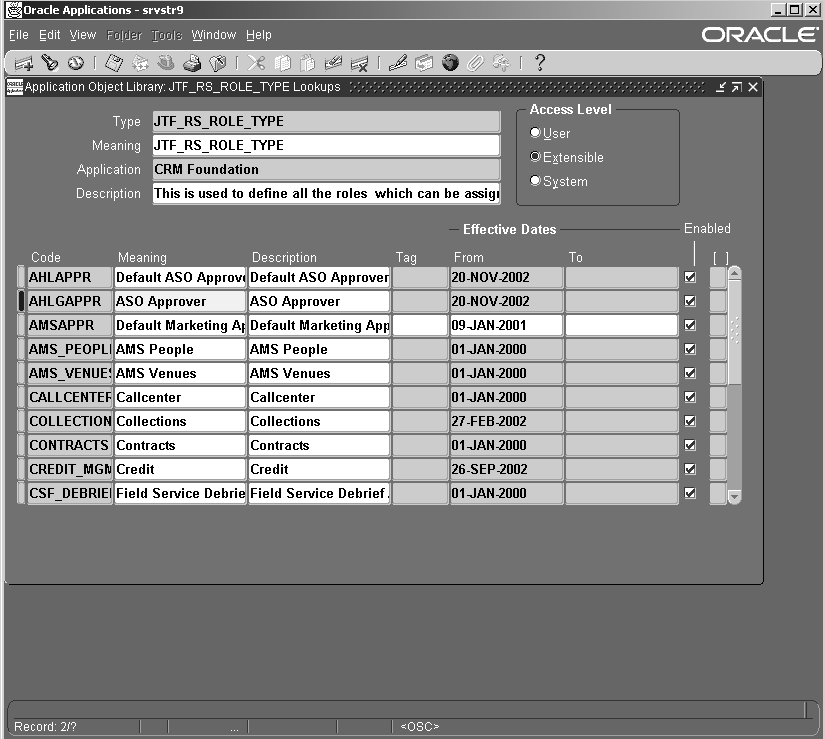Toggle Enabled checkbox for AMSAPPR row

coord(690,325)
